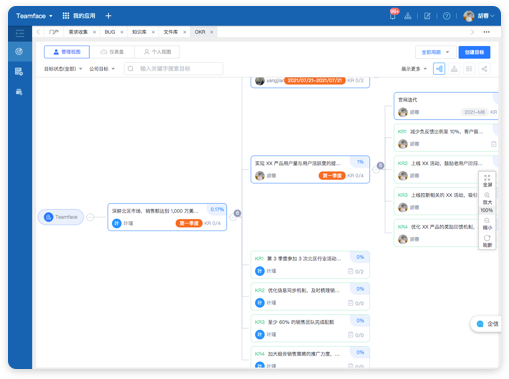Open the 展示更多 dropdown
Screen dimensions: 509x379
tap(414, 69)
